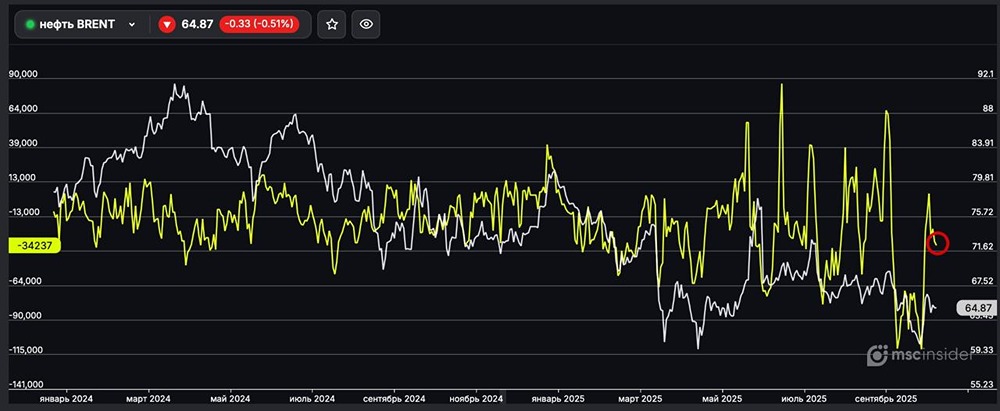The image size is (1000, 411).
Task: Click the red down-arrow price direction icon
Action: (167, 24)
